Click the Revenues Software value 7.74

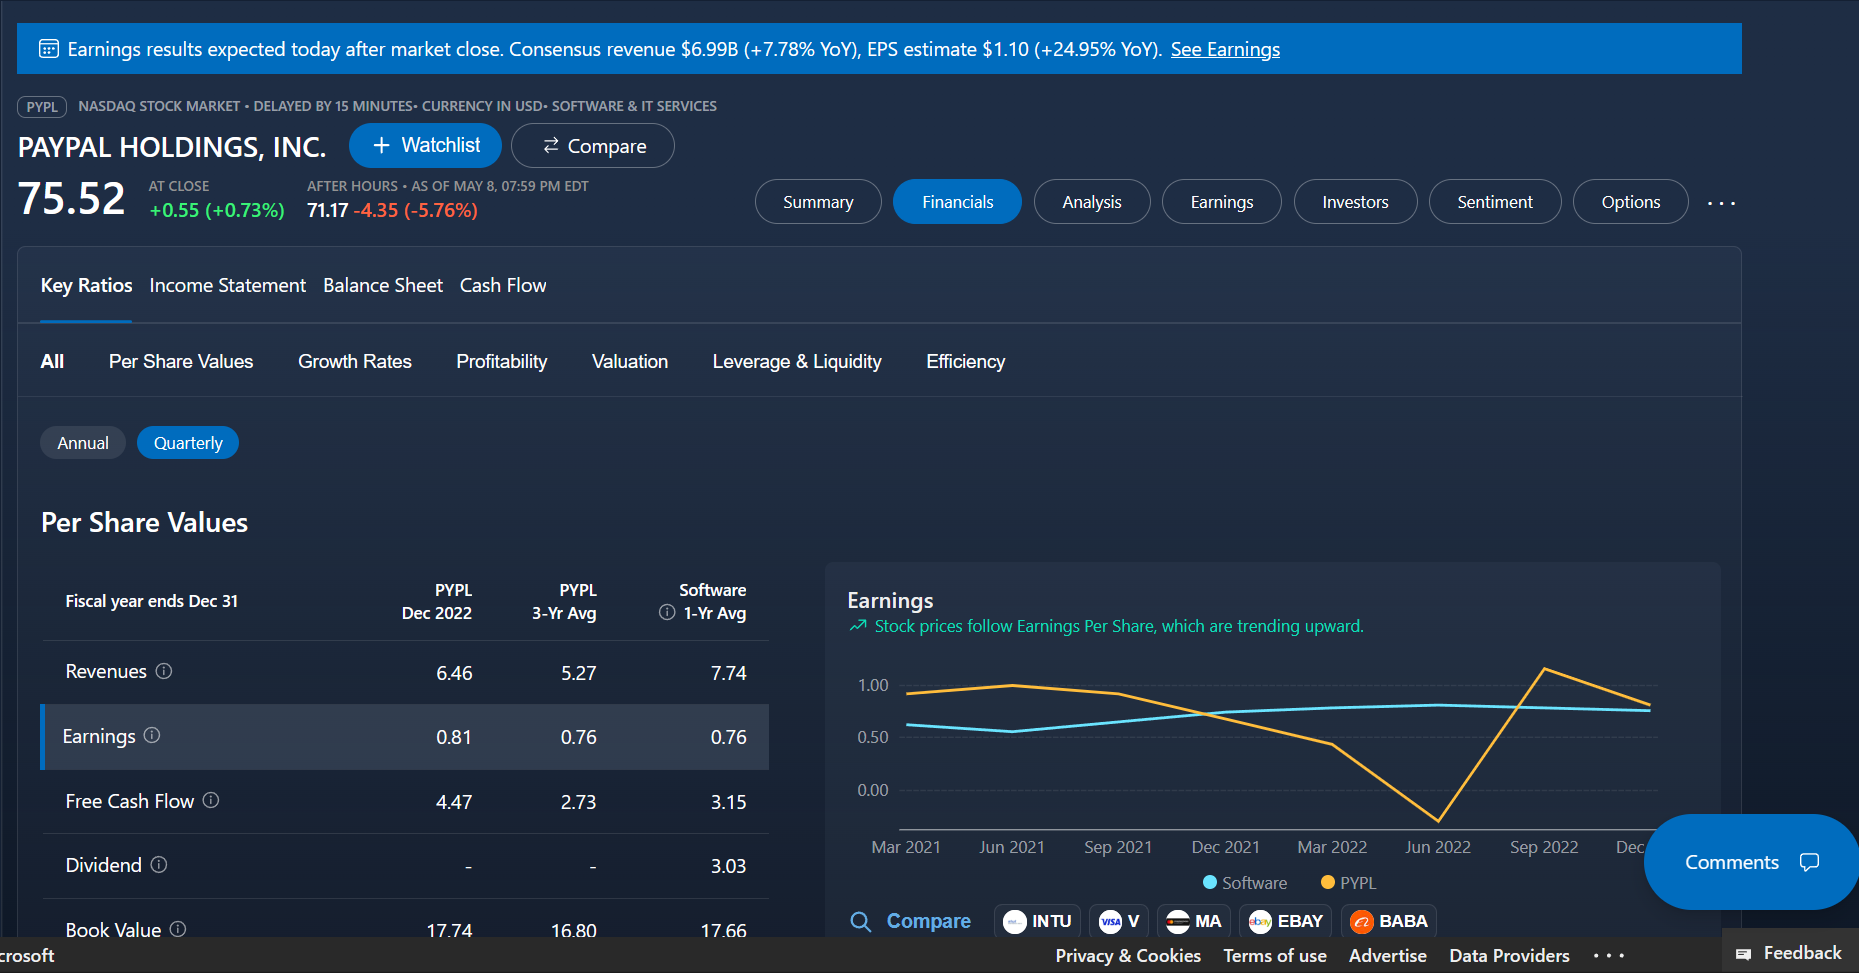[729, 673]
